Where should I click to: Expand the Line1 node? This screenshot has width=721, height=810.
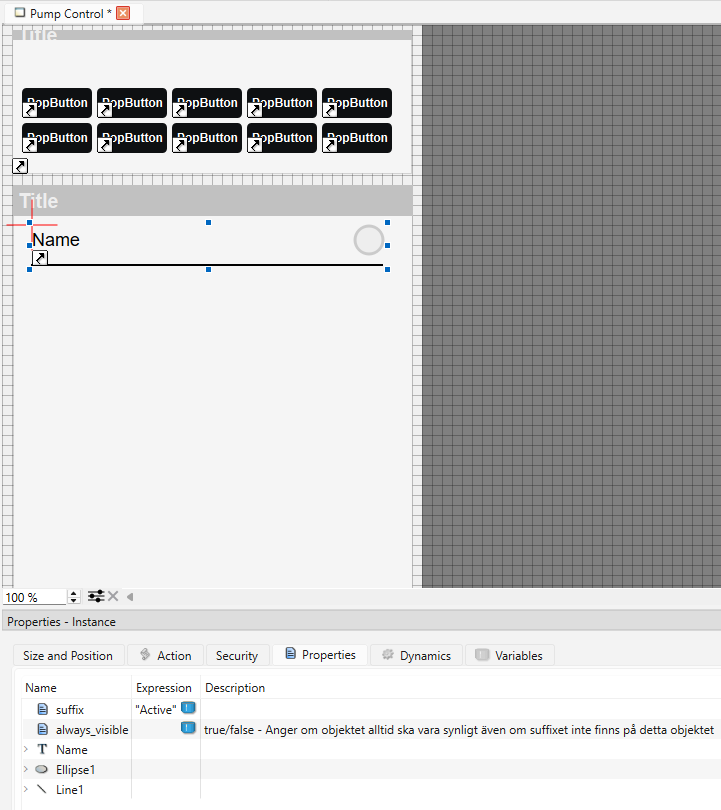tap(26, 790)
